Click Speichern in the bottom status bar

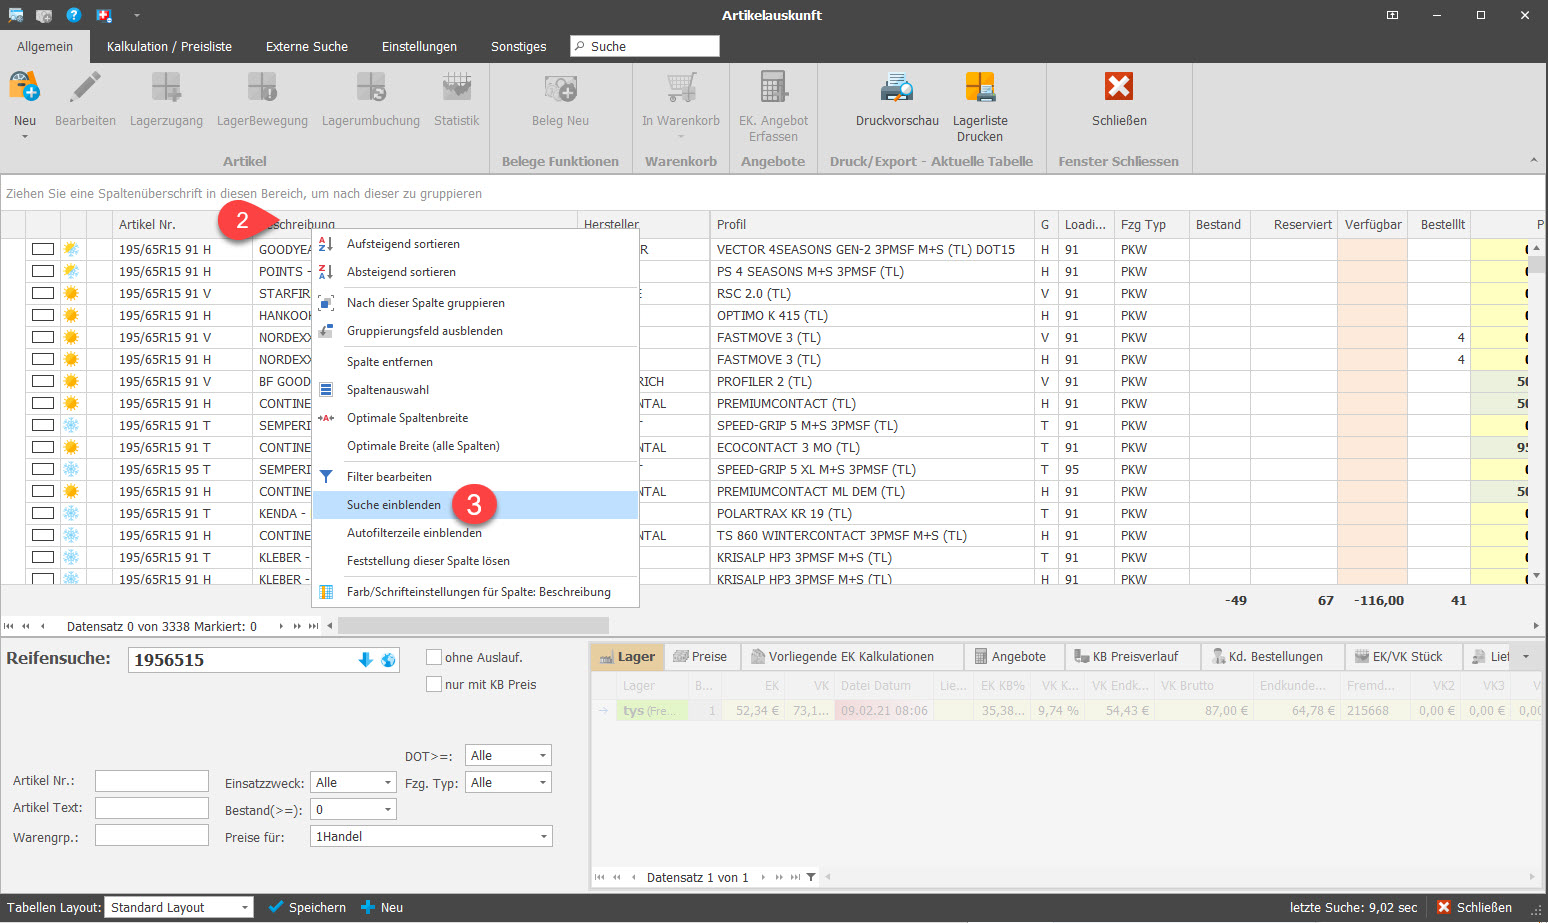pyautogui.click(x=307, y=907)
